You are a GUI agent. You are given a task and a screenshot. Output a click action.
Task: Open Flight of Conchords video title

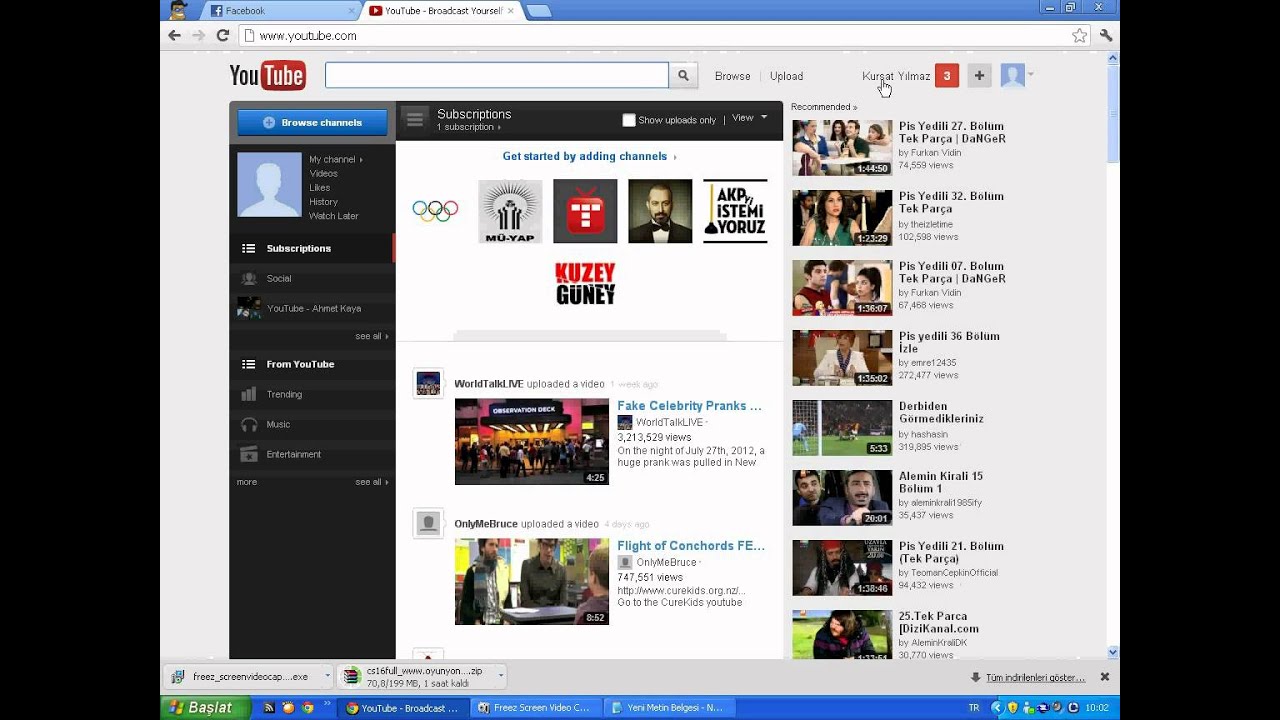pyautogui.click(x=691, y=546)
